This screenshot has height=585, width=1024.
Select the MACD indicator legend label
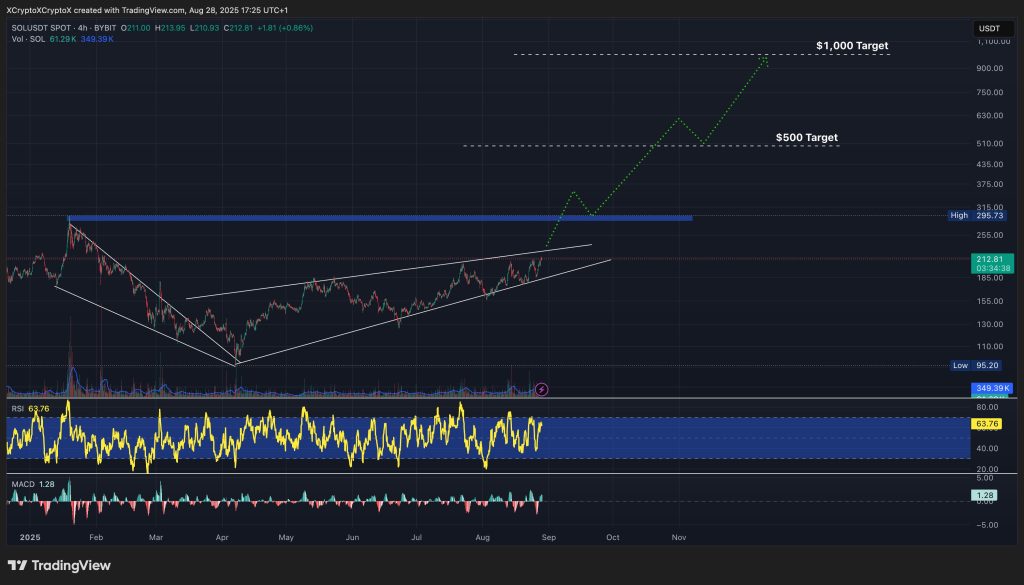point(23,484)
